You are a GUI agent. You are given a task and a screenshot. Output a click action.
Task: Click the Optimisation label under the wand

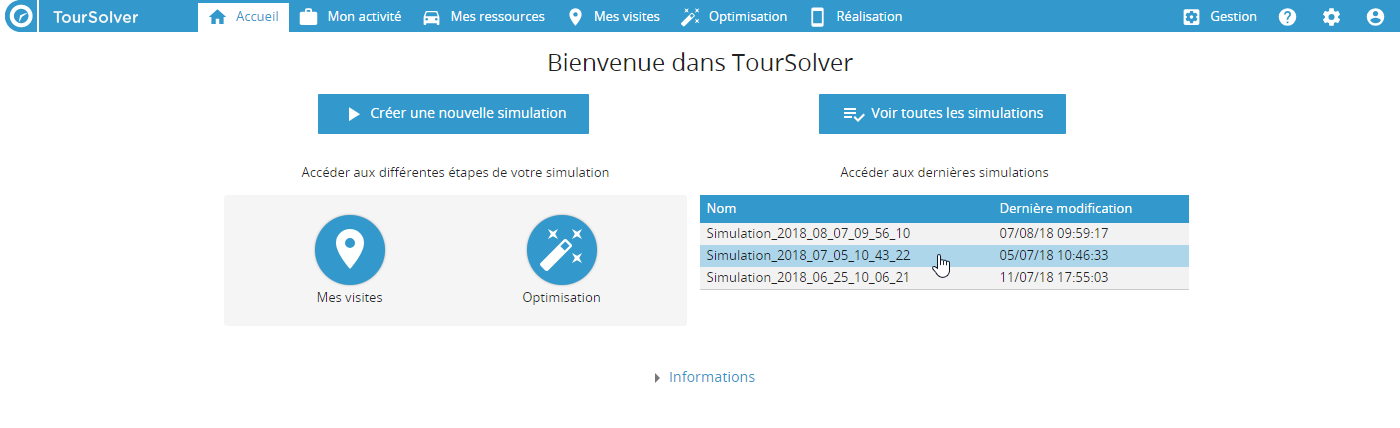562,297
